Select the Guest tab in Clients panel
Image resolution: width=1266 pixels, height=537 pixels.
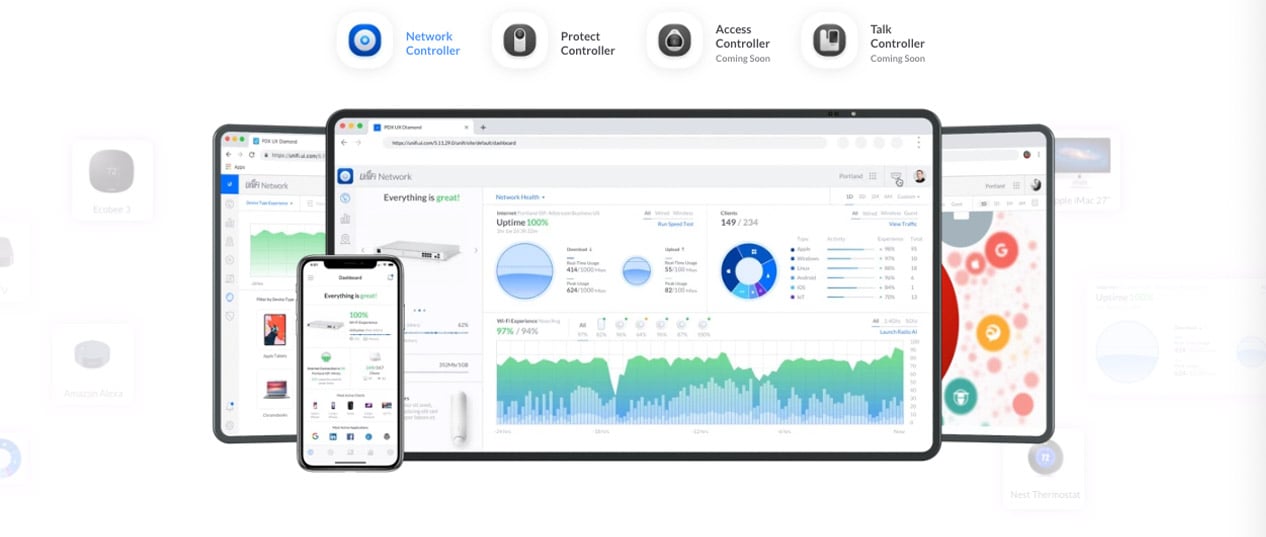point(910,213)
